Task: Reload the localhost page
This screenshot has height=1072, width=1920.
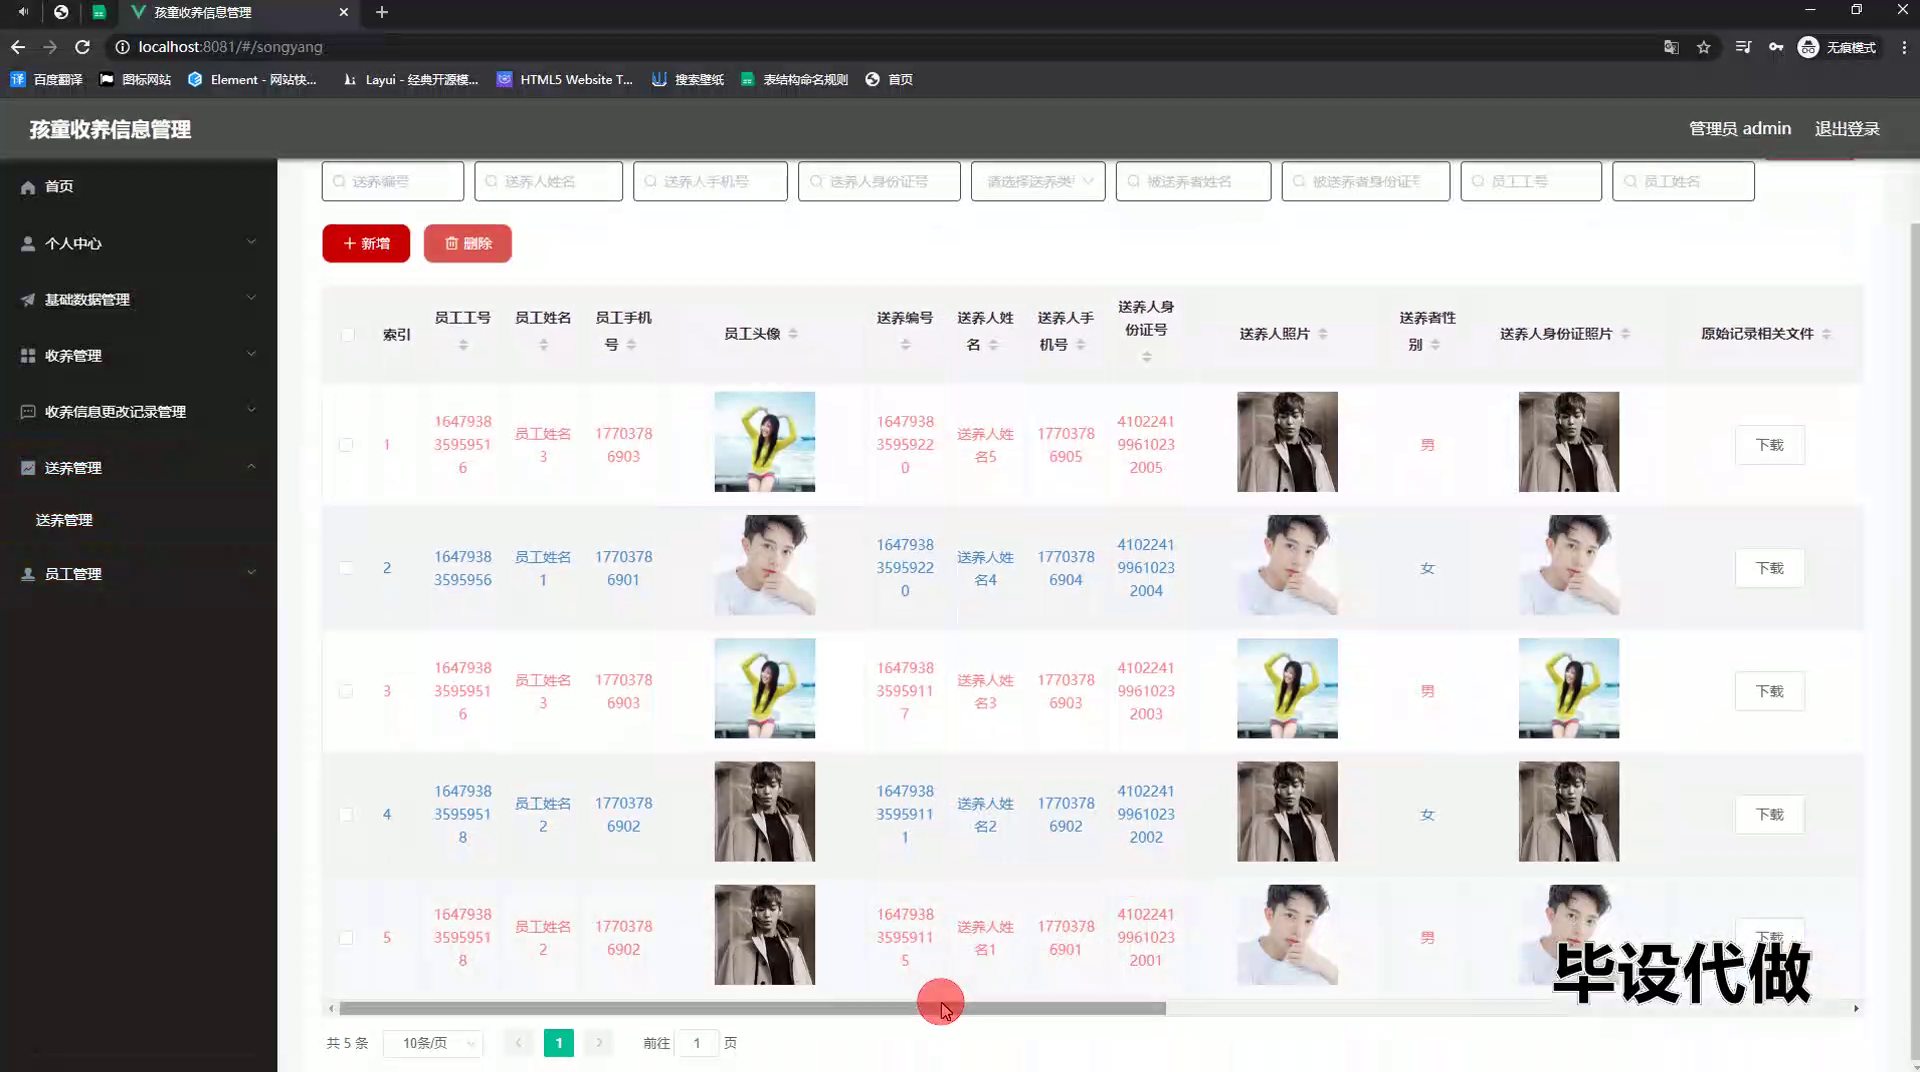Action: pyautogui.click(x=82, y=47)
